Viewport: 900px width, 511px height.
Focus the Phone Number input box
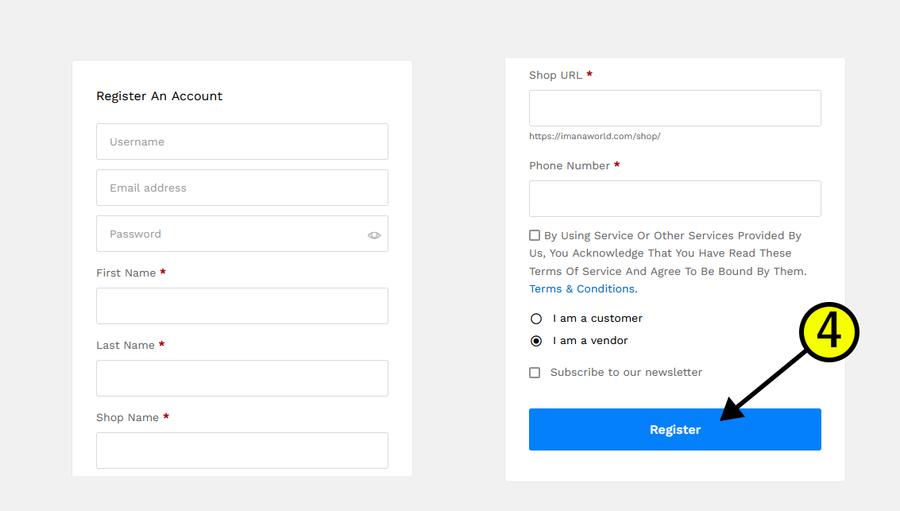(675, 199)
